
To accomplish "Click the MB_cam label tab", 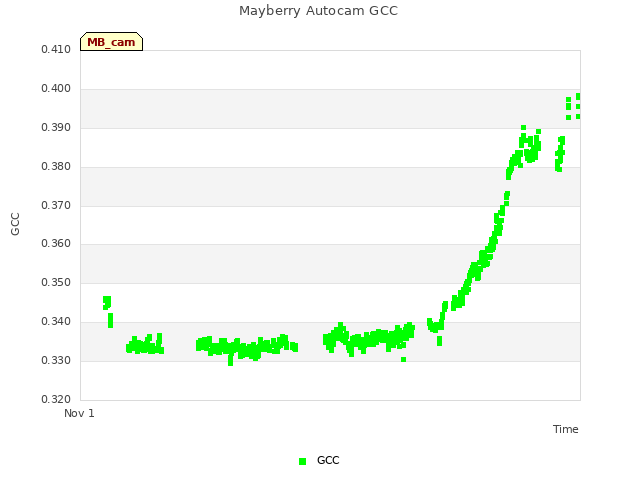I will tap(111, 42).
